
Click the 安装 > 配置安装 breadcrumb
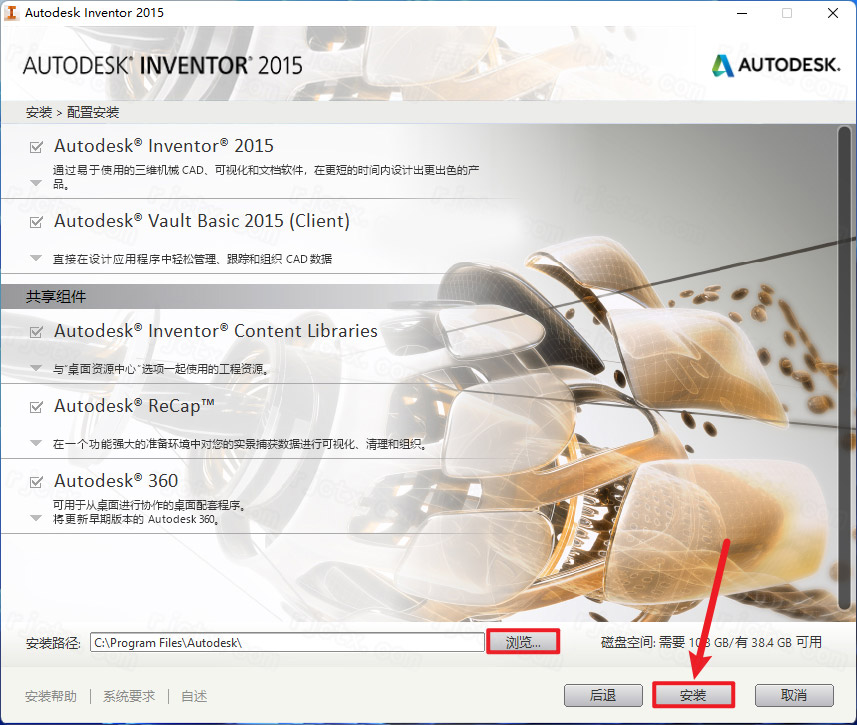72,113
